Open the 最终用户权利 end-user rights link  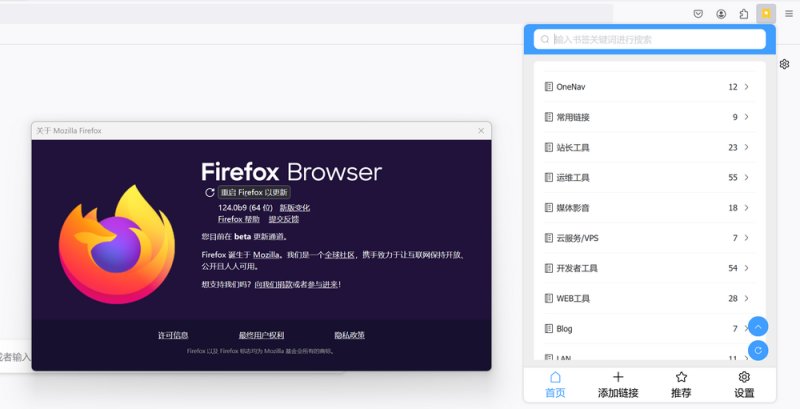pos(261,335)
